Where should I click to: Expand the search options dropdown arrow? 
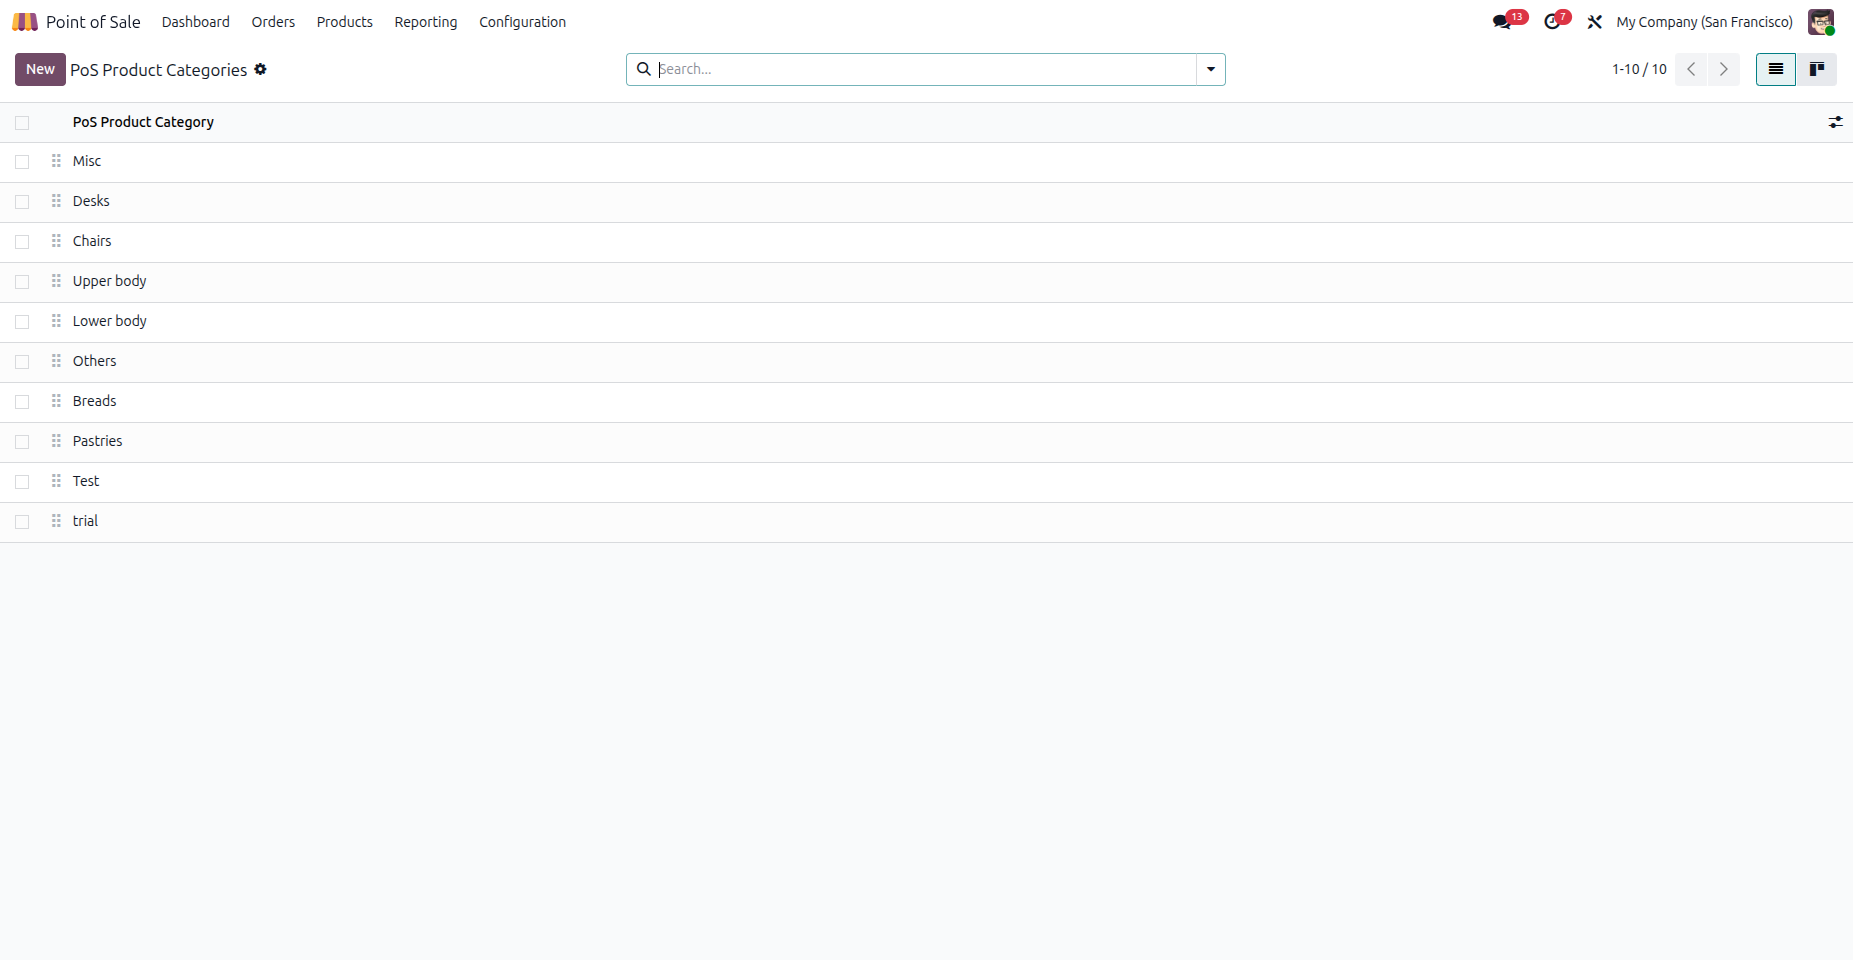tap(1210, 69)
